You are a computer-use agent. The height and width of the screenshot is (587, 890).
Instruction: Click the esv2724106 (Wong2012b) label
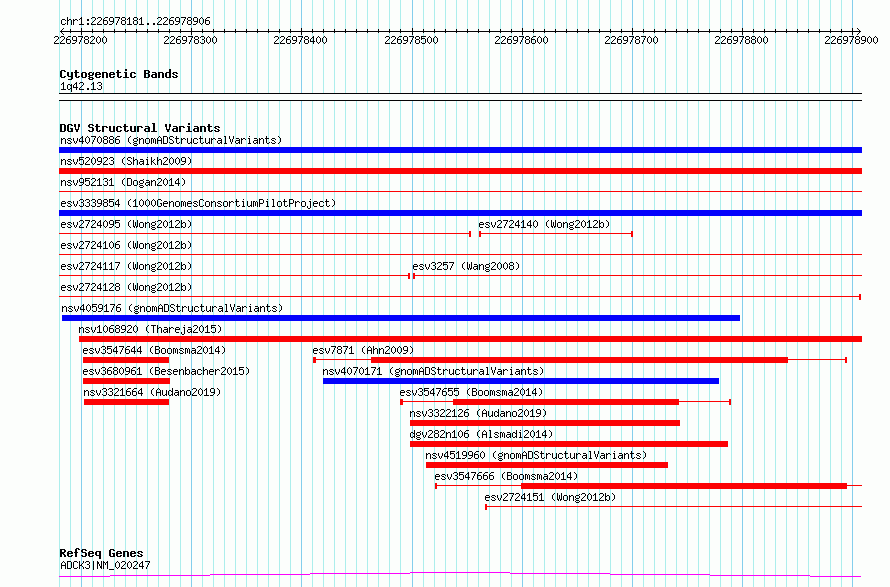point(126,245)
